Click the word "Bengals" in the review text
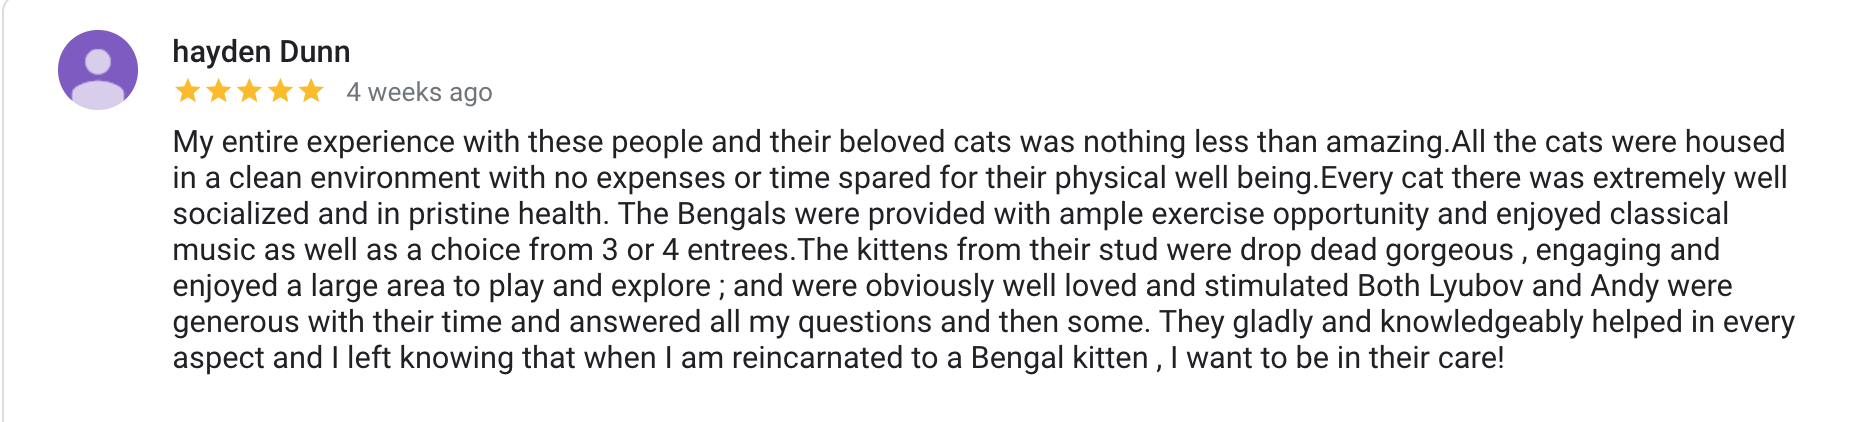 pyautogui.click(x=732, y=214)
